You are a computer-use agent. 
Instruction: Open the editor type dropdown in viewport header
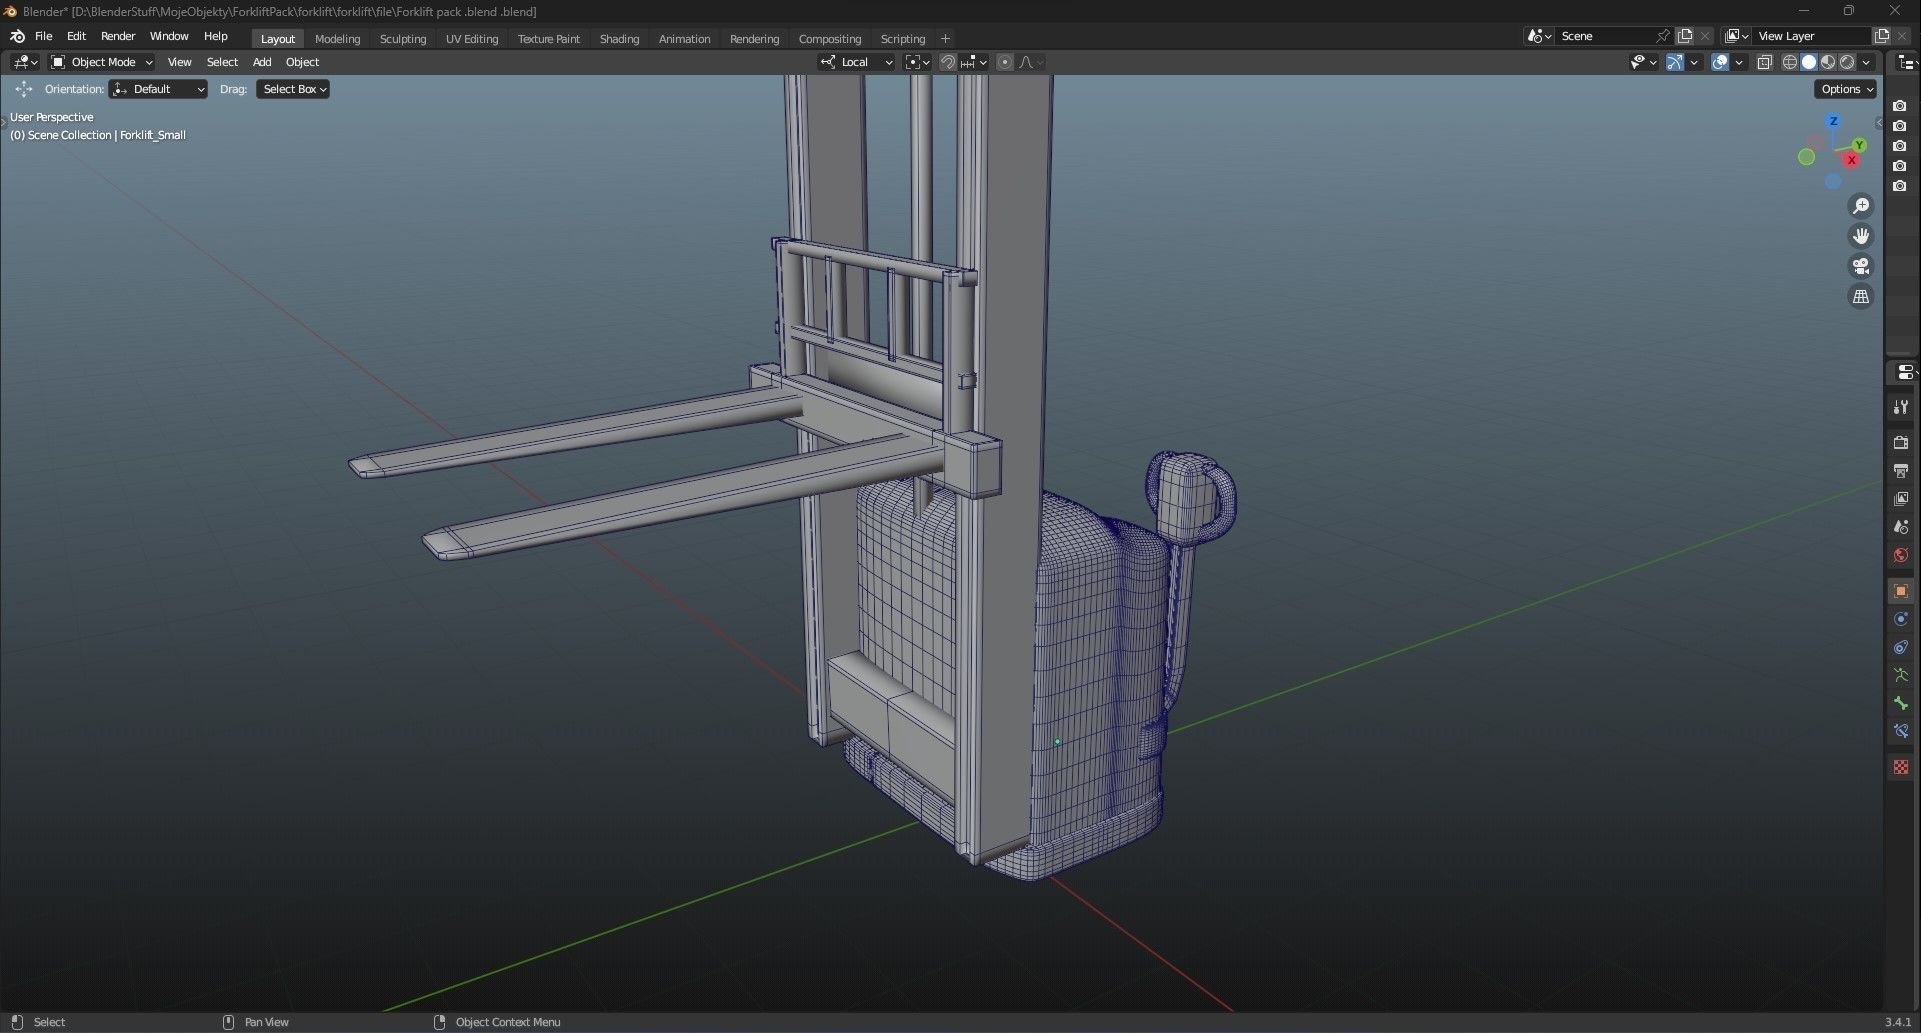26,62
